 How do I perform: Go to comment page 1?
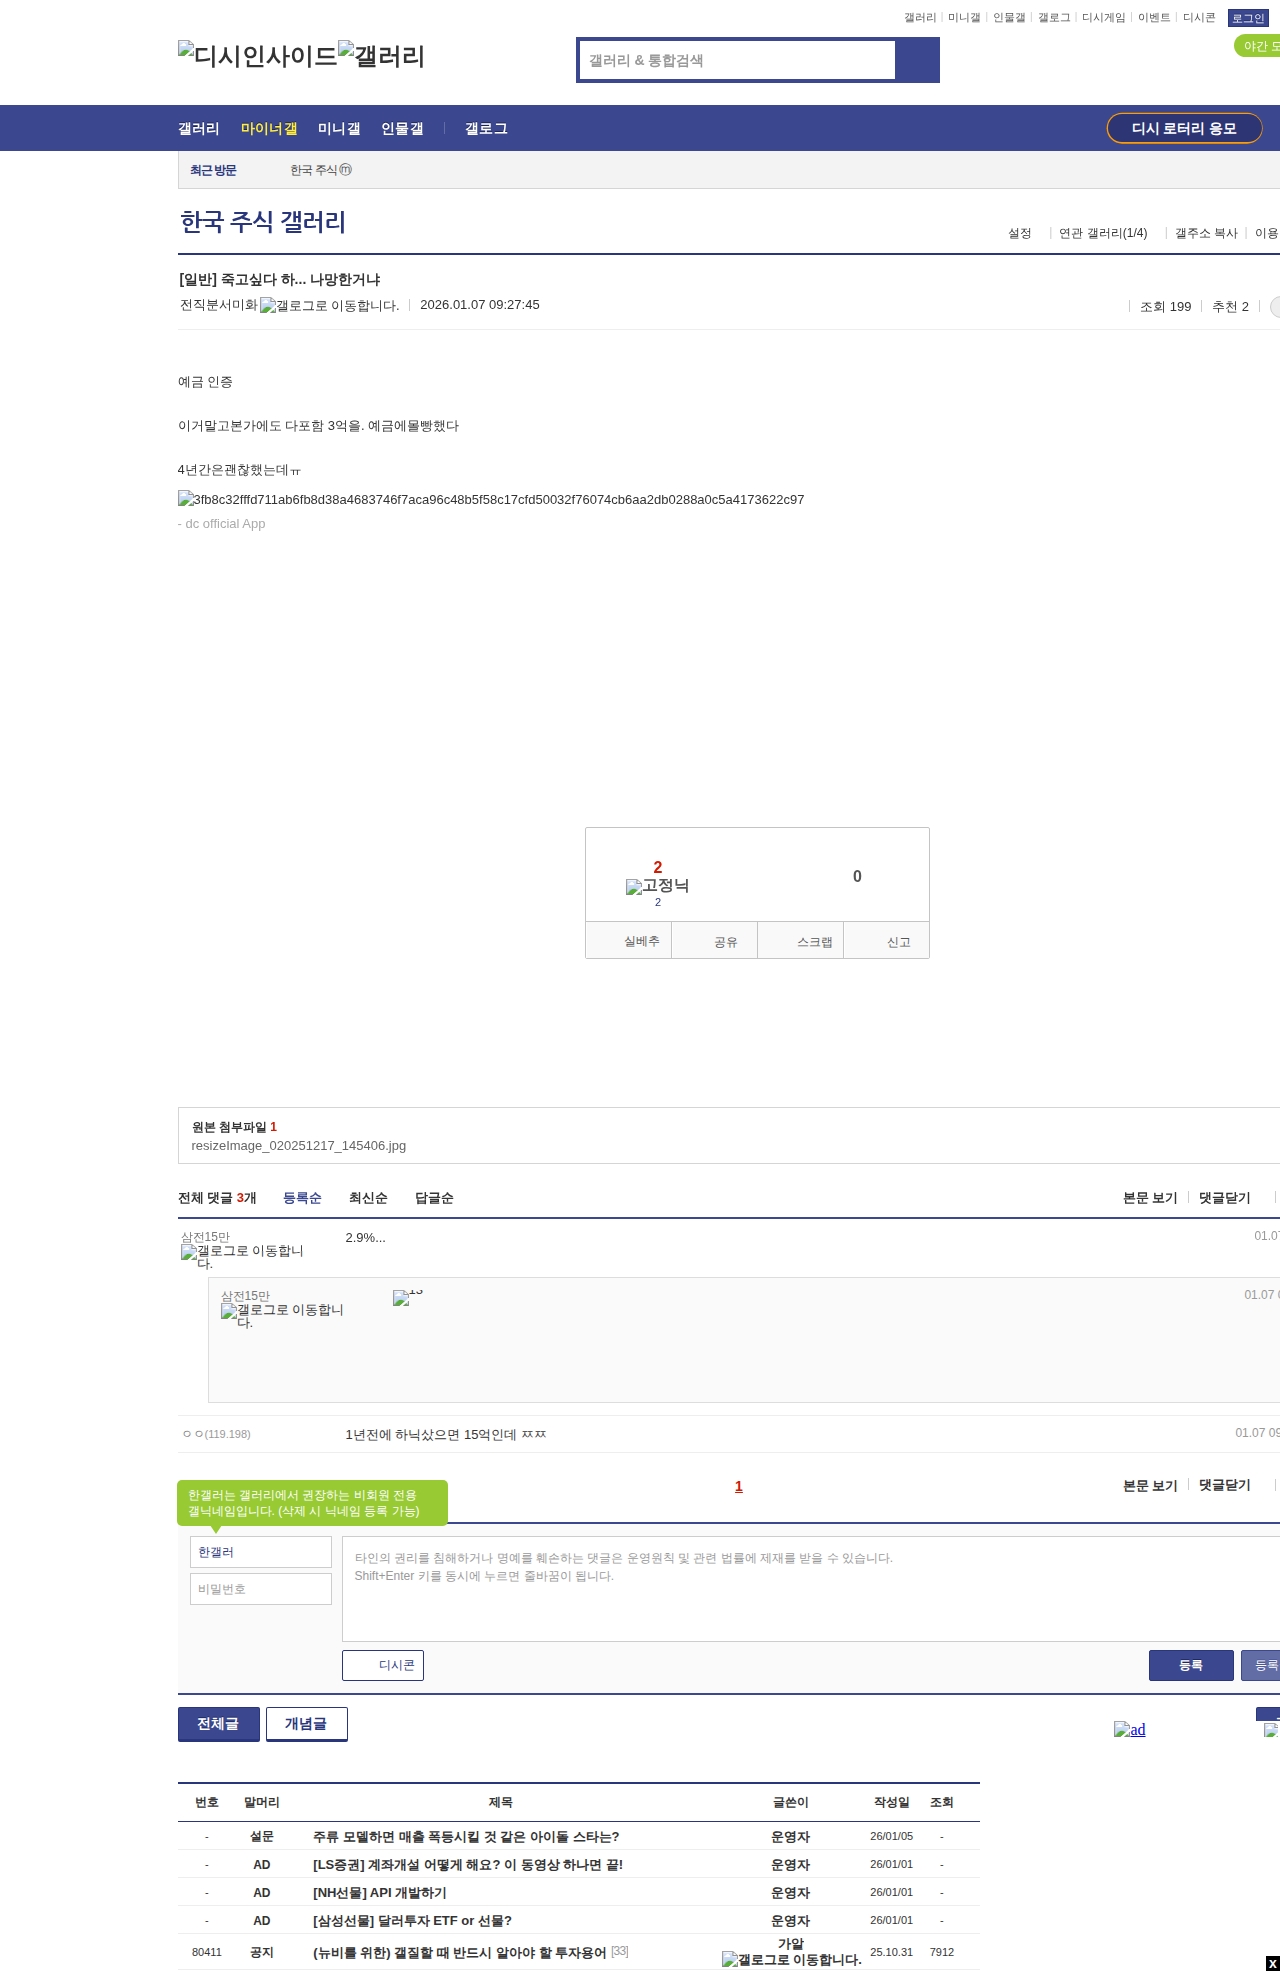(739, 1486)
